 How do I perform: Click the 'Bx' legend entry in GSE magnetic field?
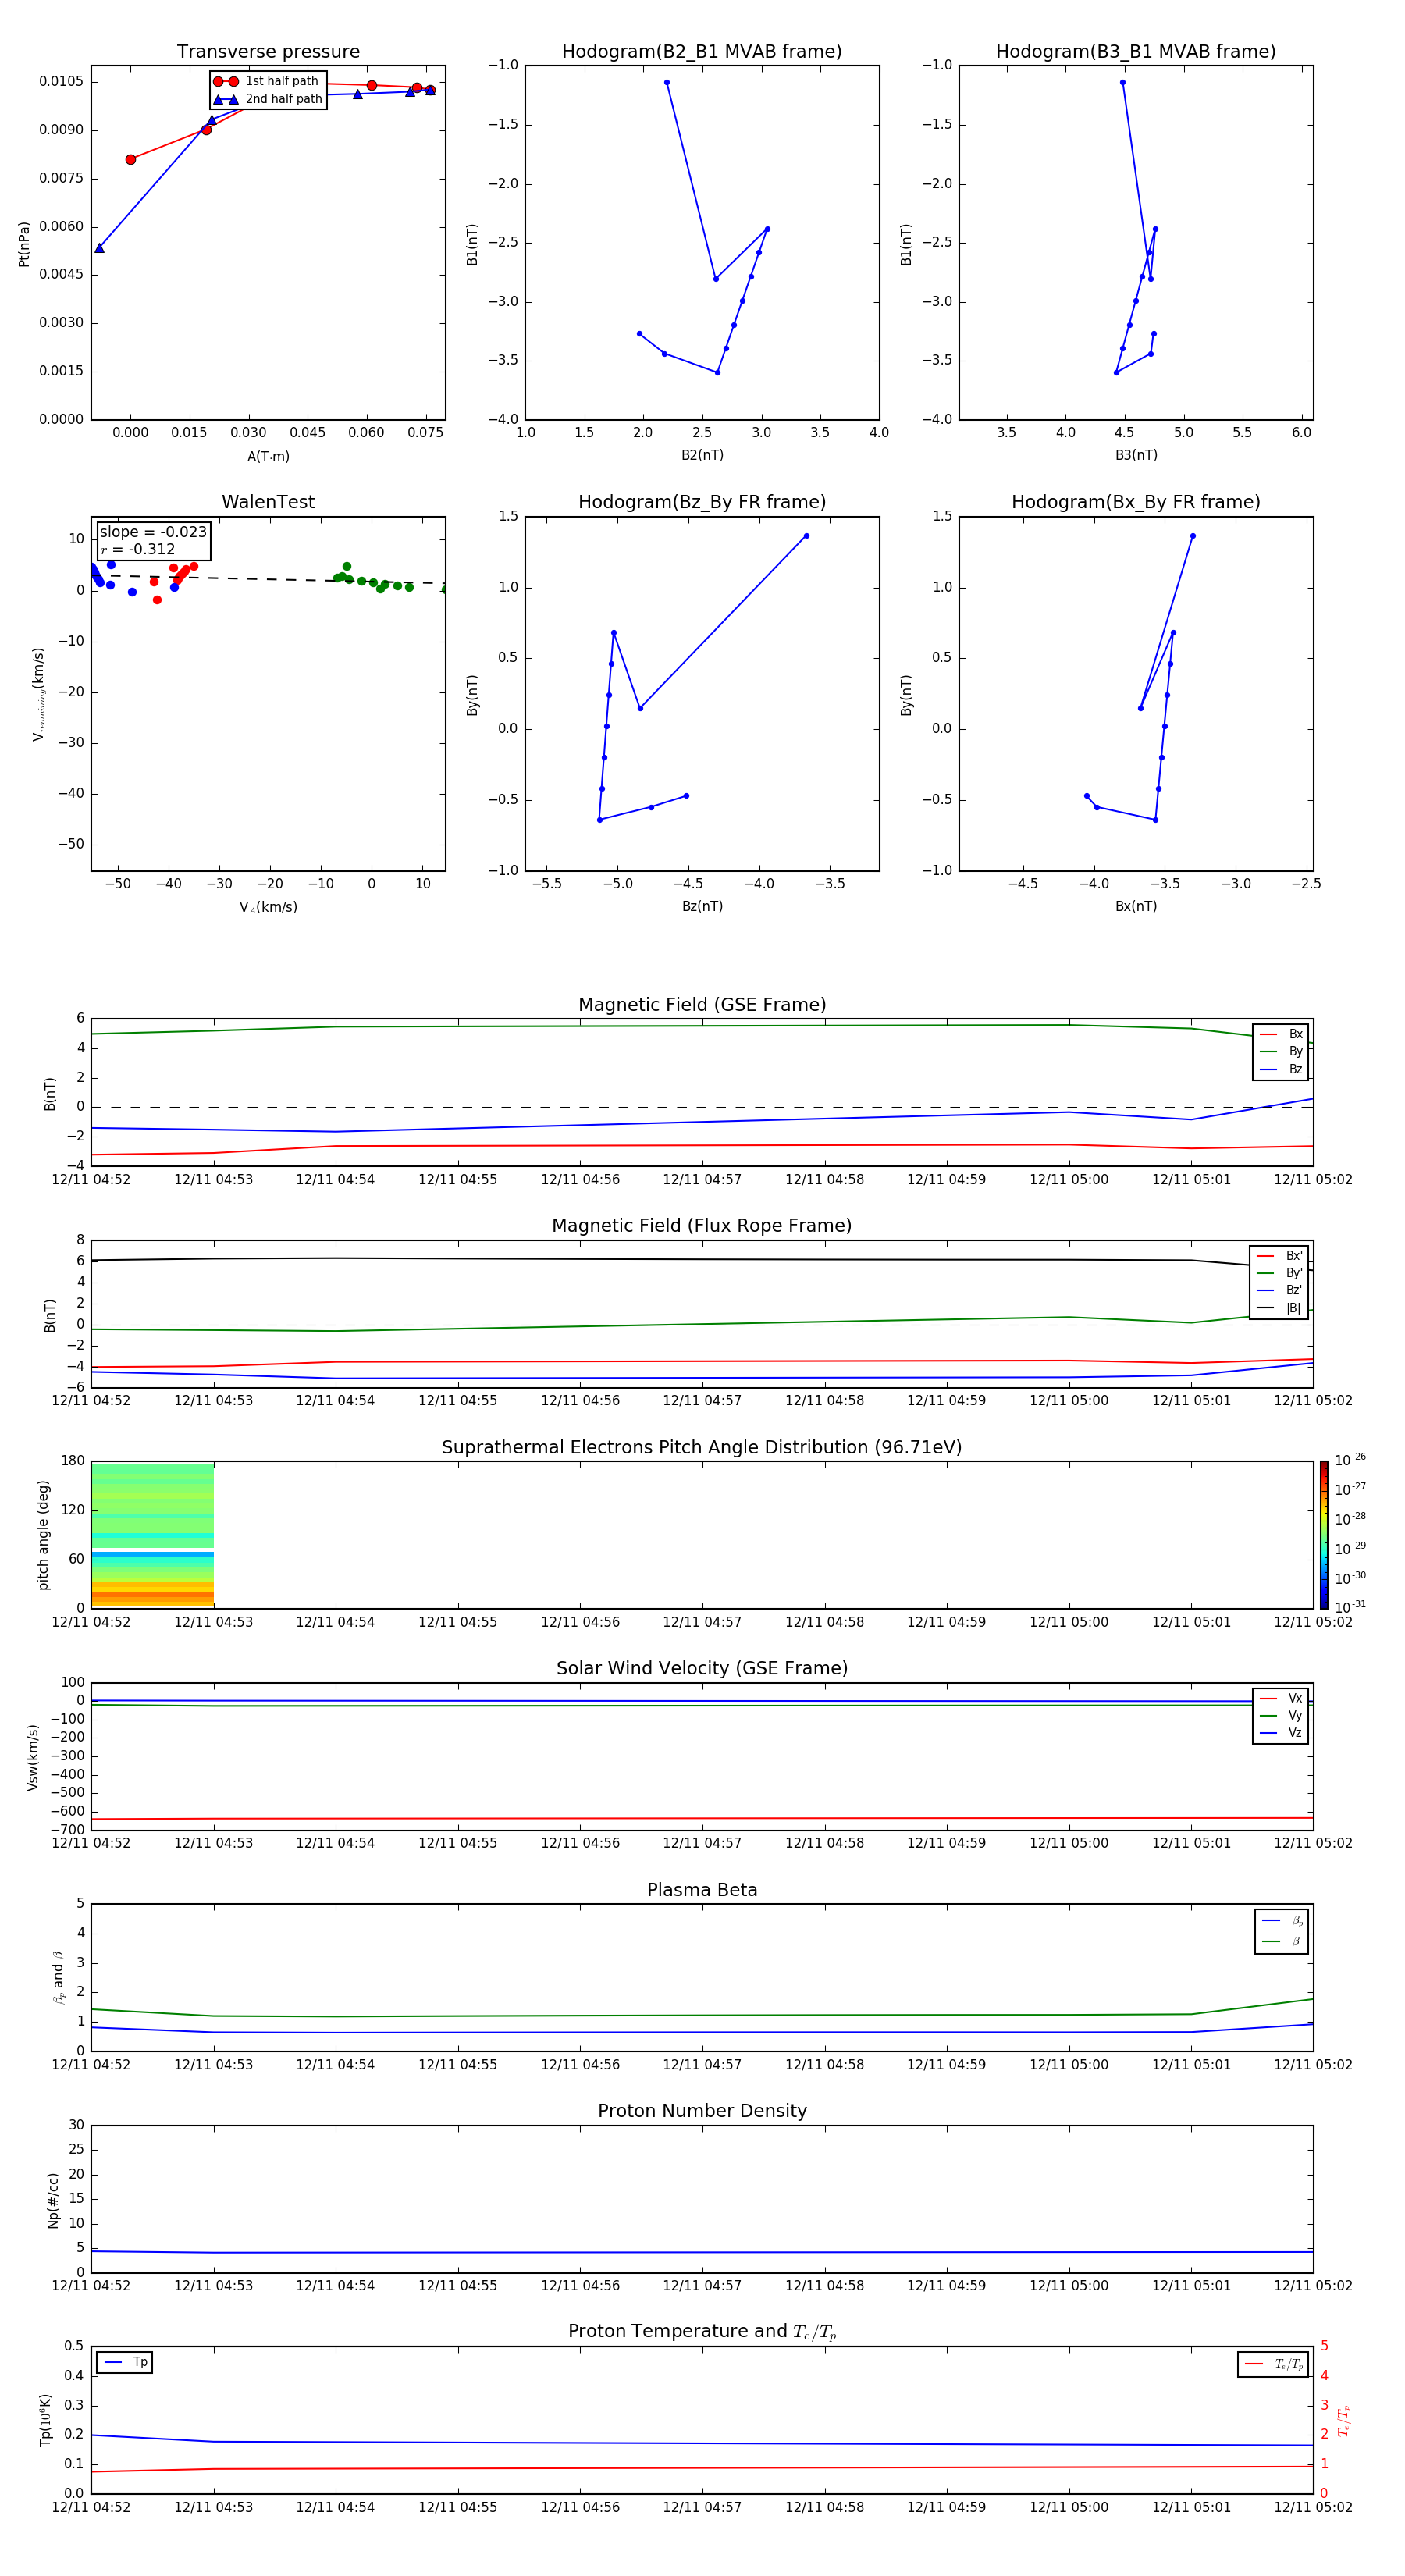[x=1281, y=1035]
